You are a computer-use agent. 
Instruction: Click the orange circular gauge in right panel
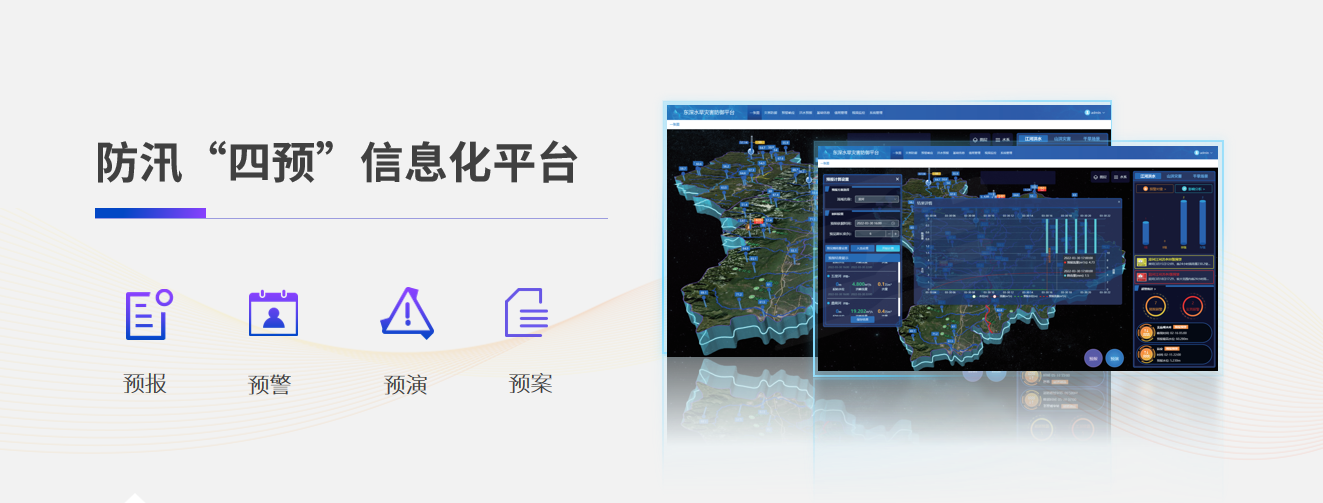1155,306
